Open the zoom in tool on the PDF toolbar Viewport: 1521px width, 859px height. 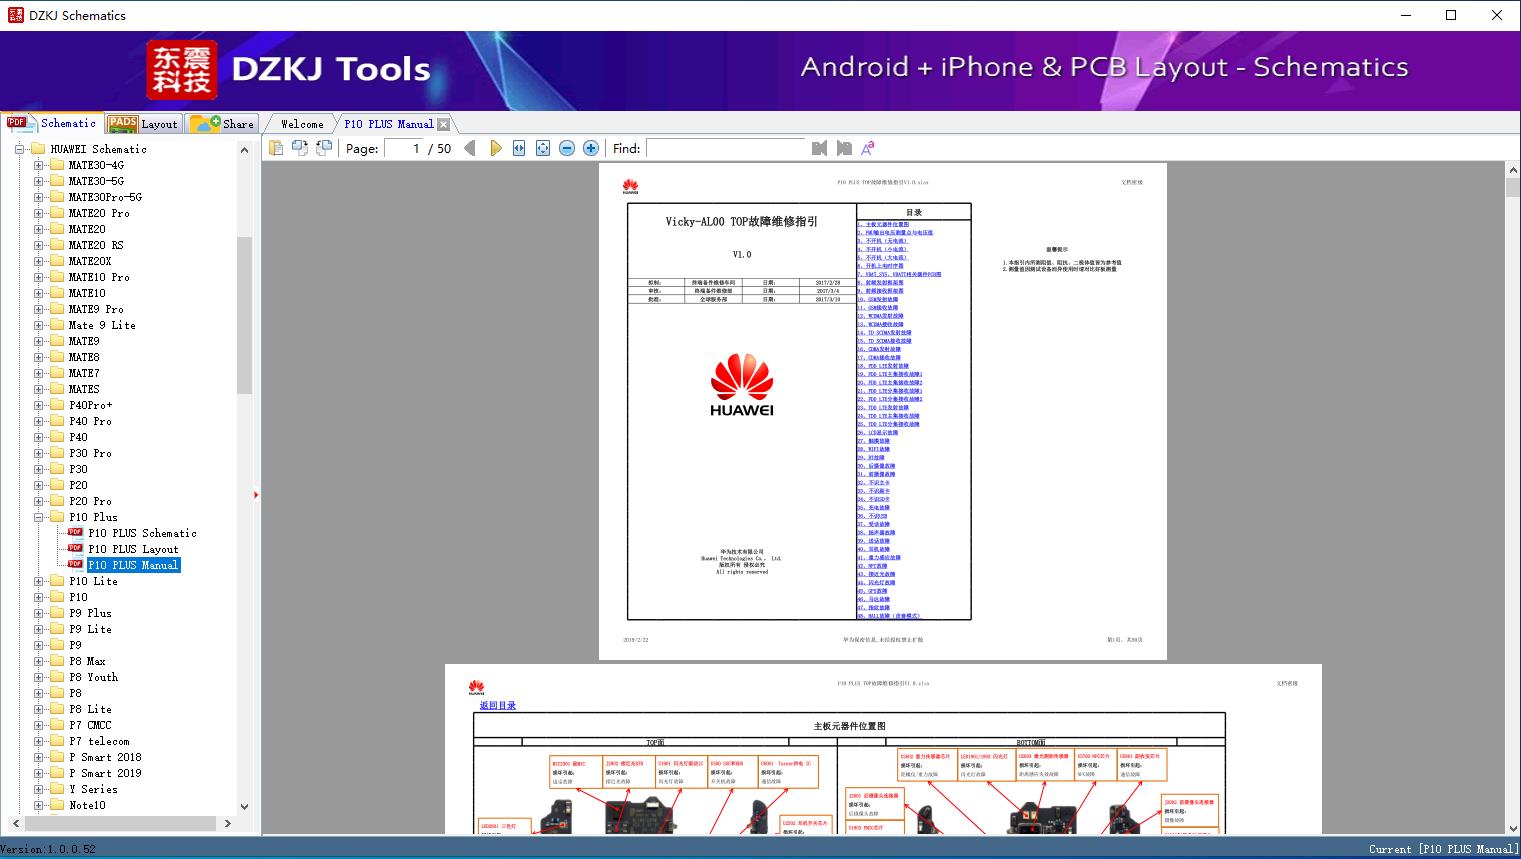point(590,147)
